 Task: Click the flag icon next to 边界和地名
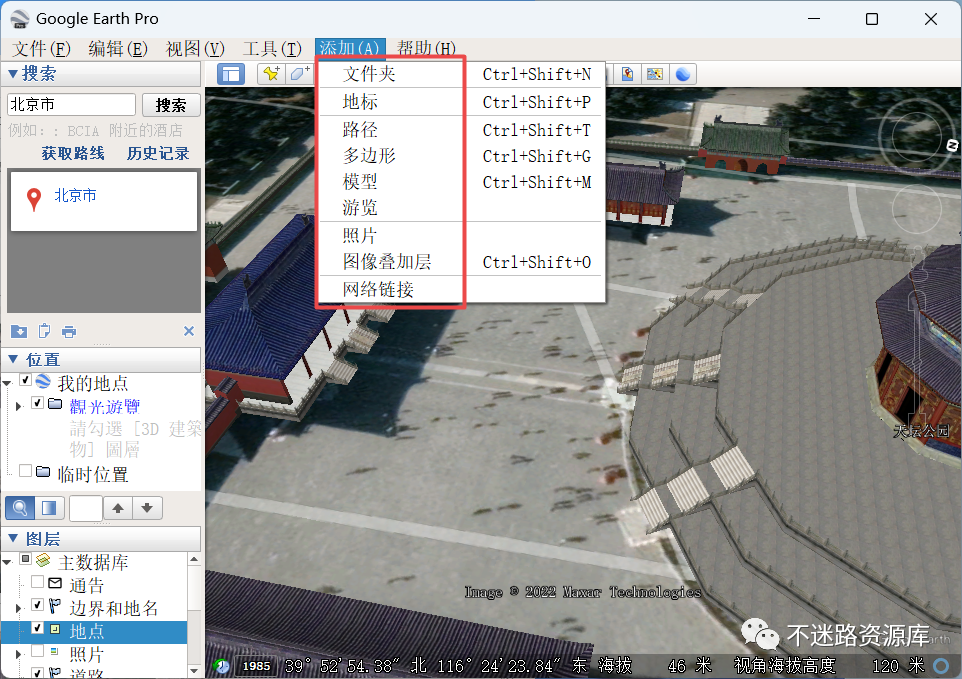pyautogui.click(x=55, y=606)
